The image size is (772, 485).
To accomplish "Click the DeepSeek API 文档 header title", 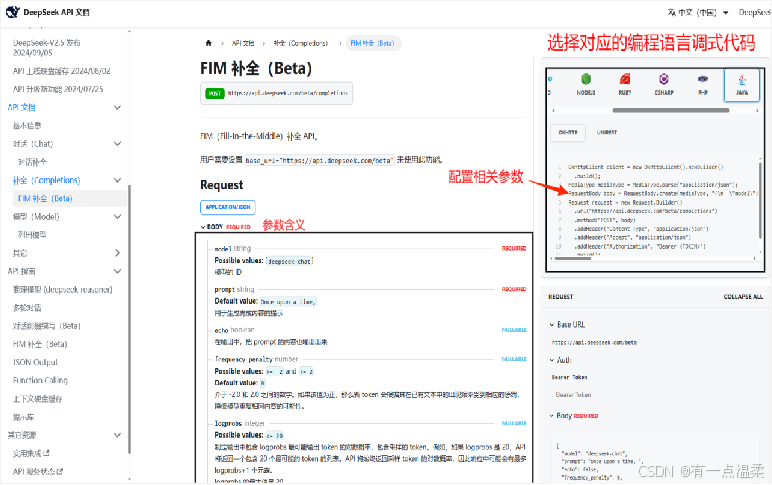I will (57, 12).
